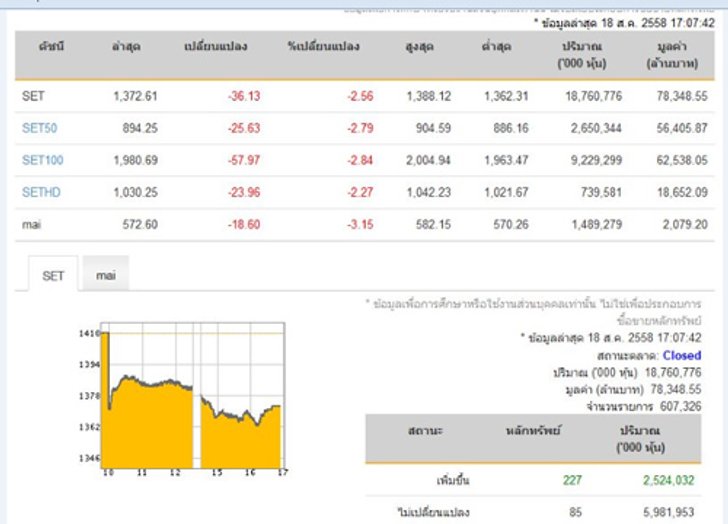Click SET100 percent change -2.84
This screenshot has height=524, width=728.
[360, 160]
